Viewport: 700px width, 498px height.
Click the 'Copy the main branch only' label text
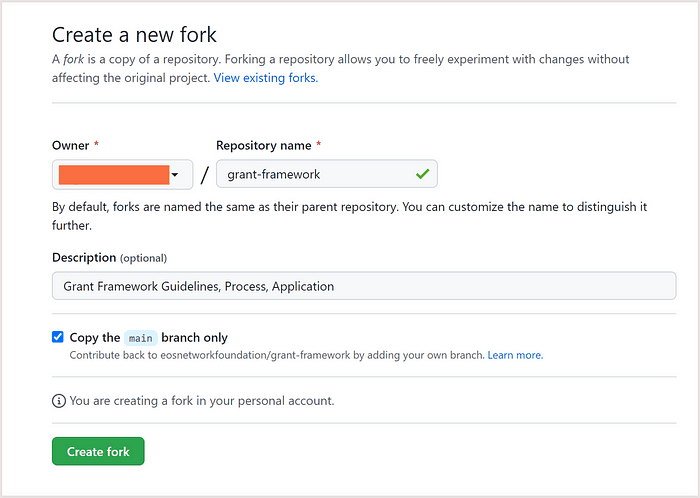pos(148,338)
